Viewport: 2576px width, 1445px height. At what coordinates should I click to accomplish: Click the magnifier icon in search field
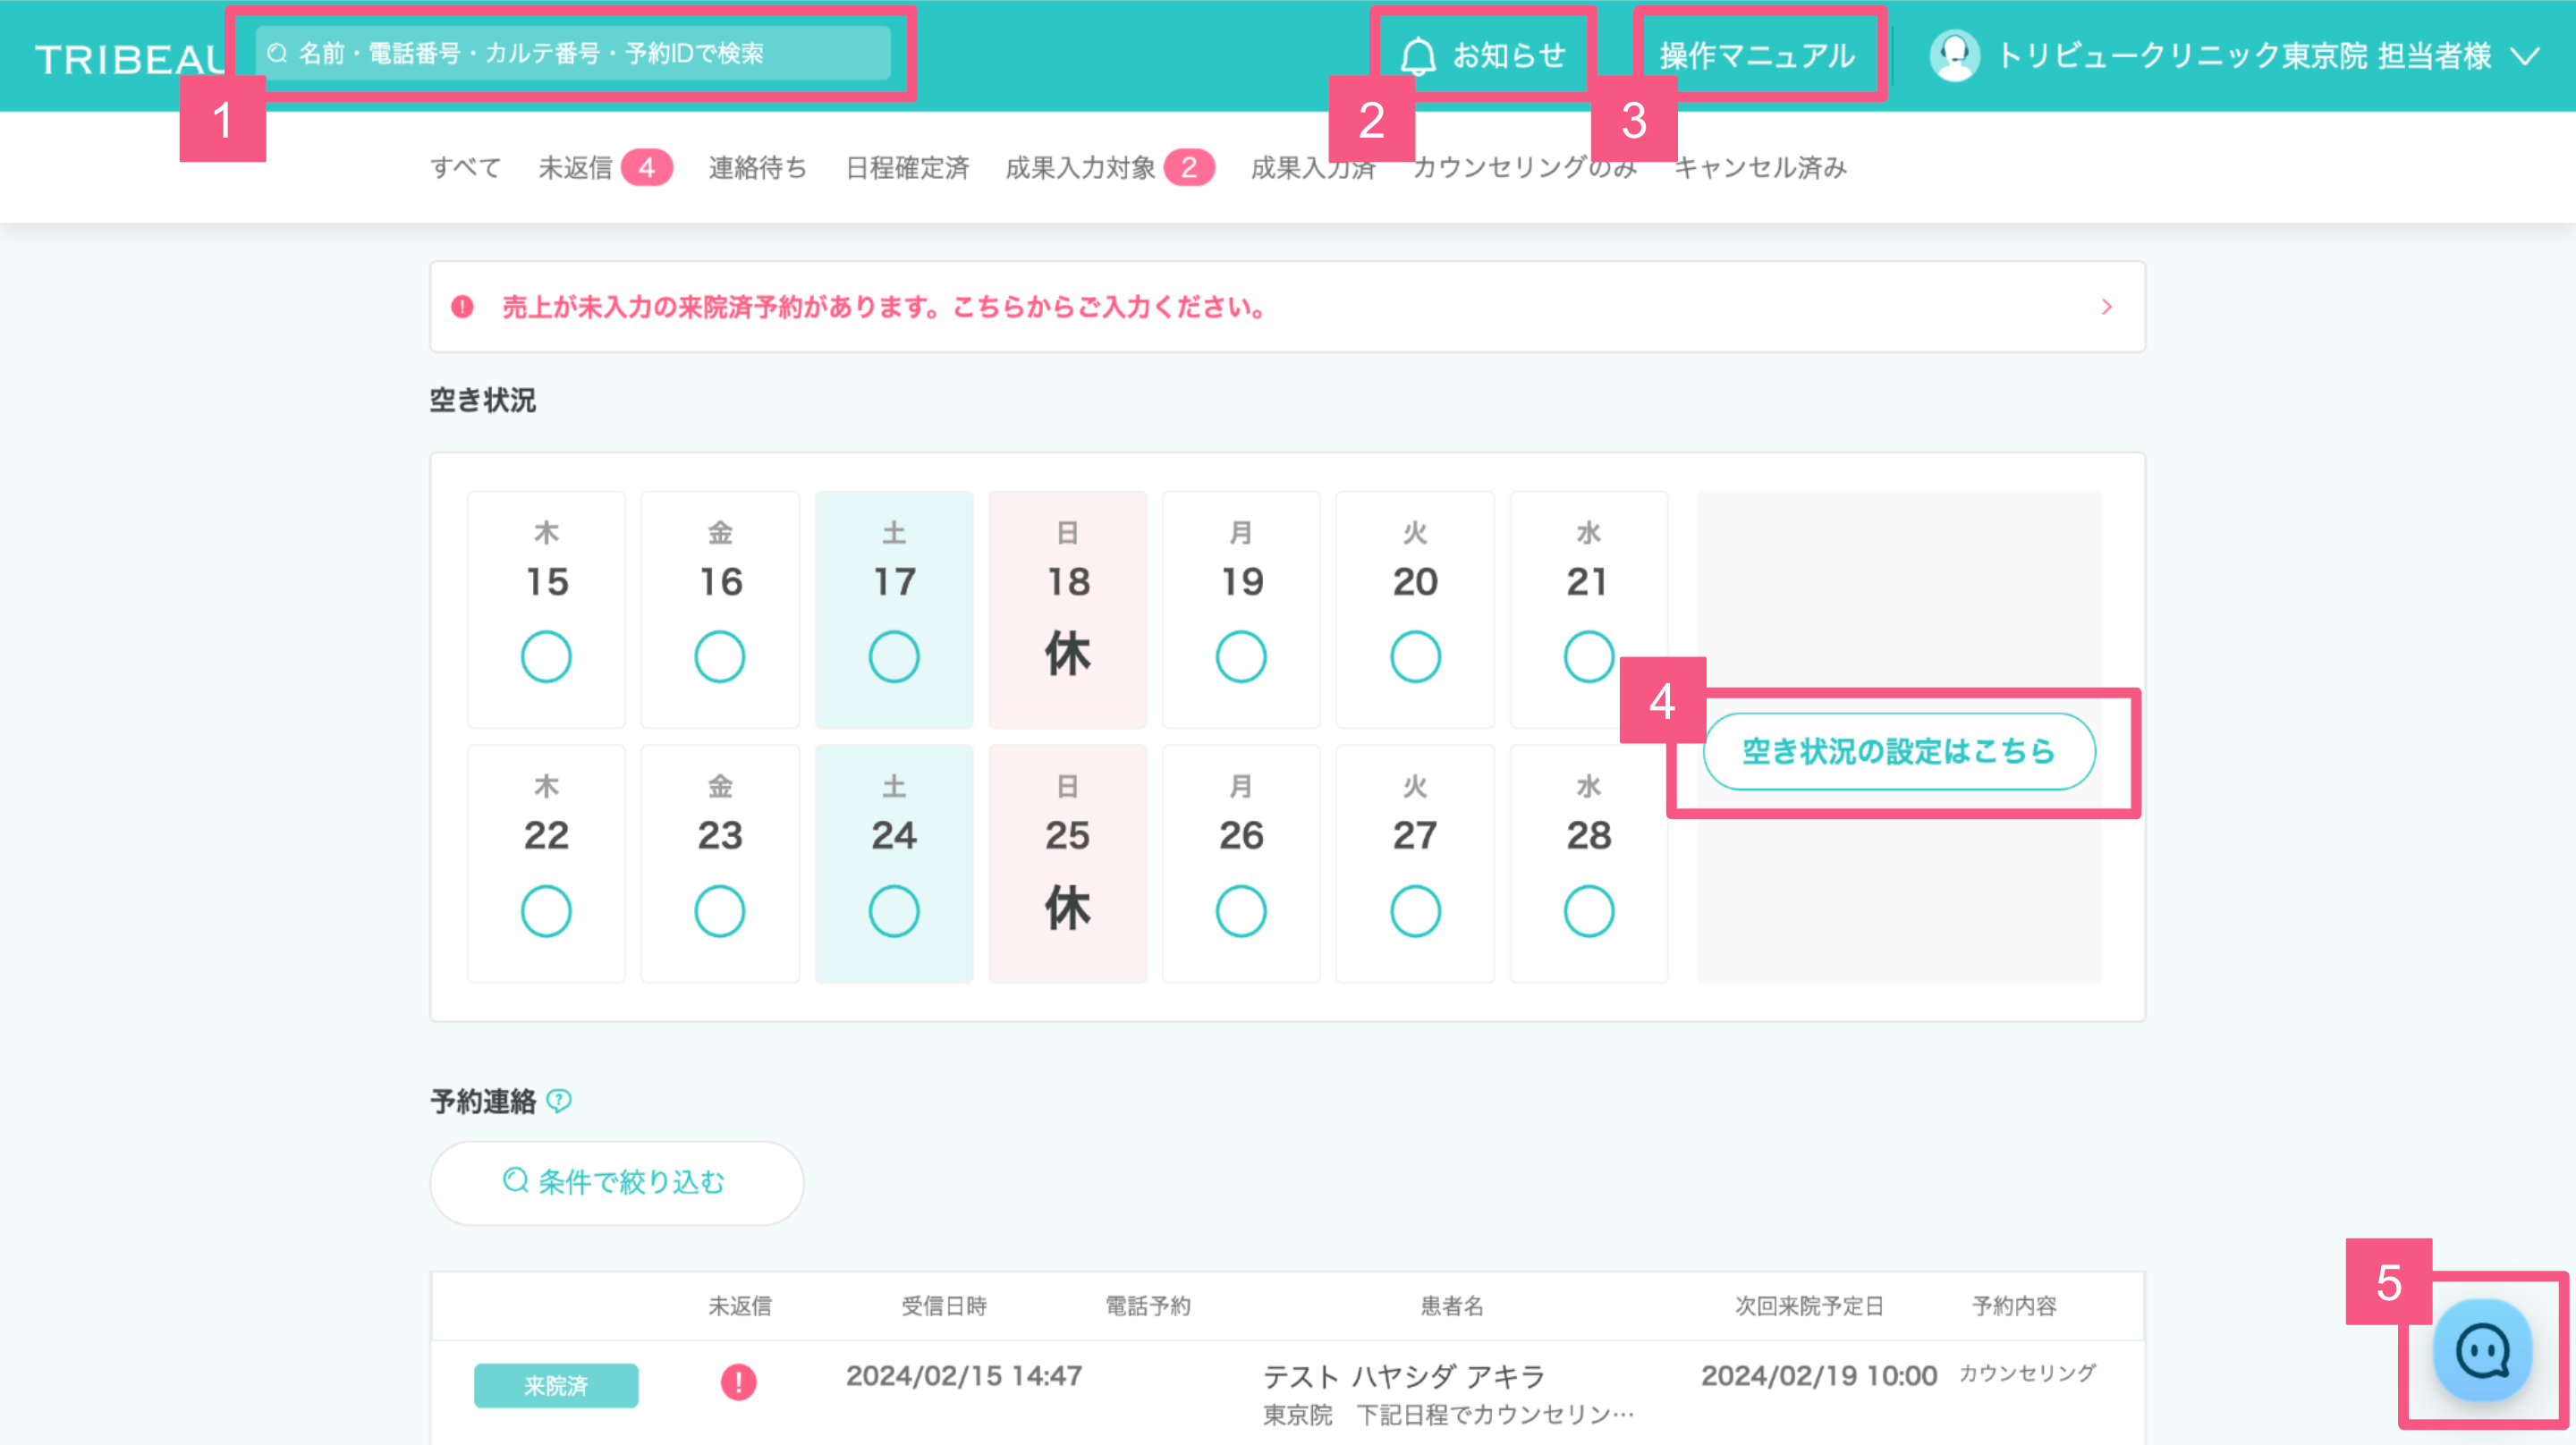coord(278,53)
